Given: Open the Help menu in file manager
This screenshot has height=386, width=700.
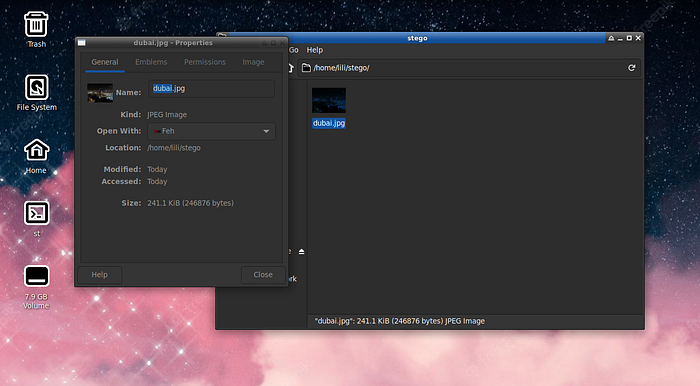Looking at the screenshot, I should click(x=314, y=50).
